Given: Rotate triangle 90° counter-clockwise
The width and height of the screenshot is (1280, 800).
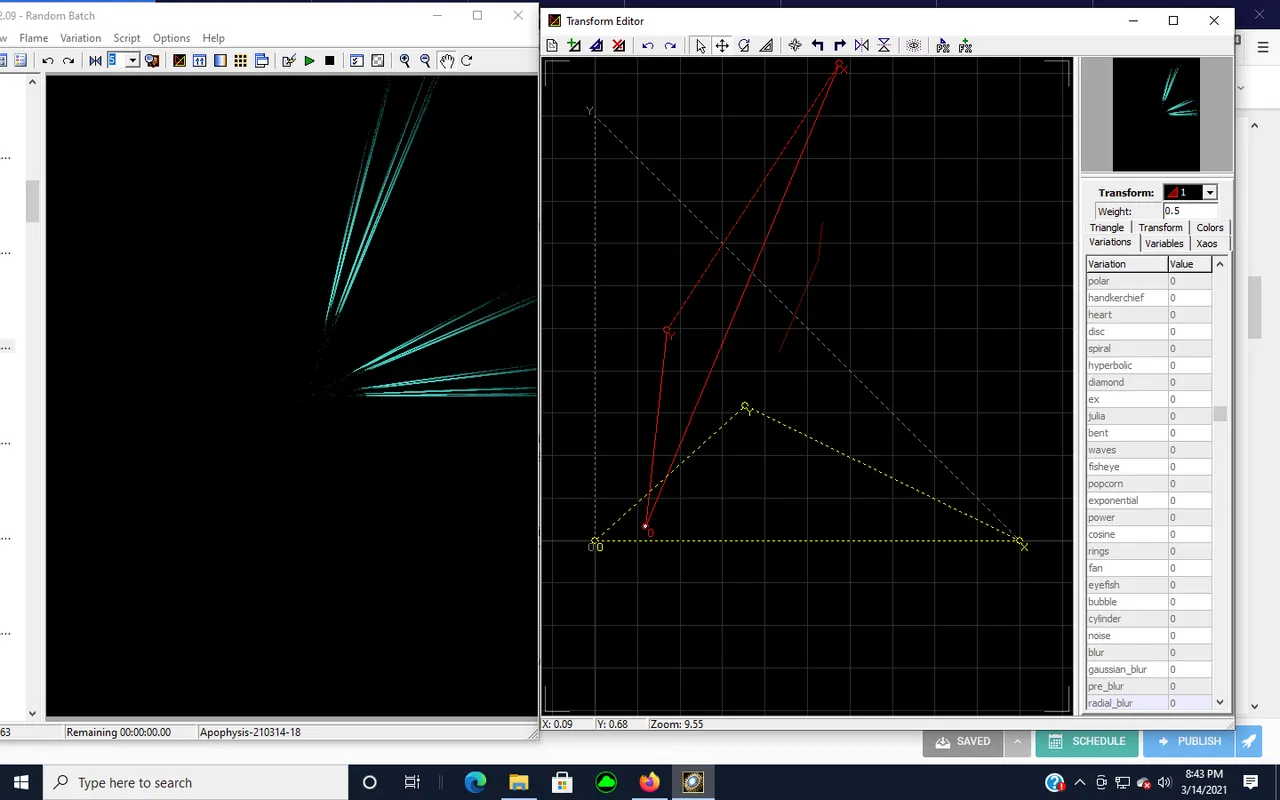Looking at the screenshot, I should [x=818, y=46].
